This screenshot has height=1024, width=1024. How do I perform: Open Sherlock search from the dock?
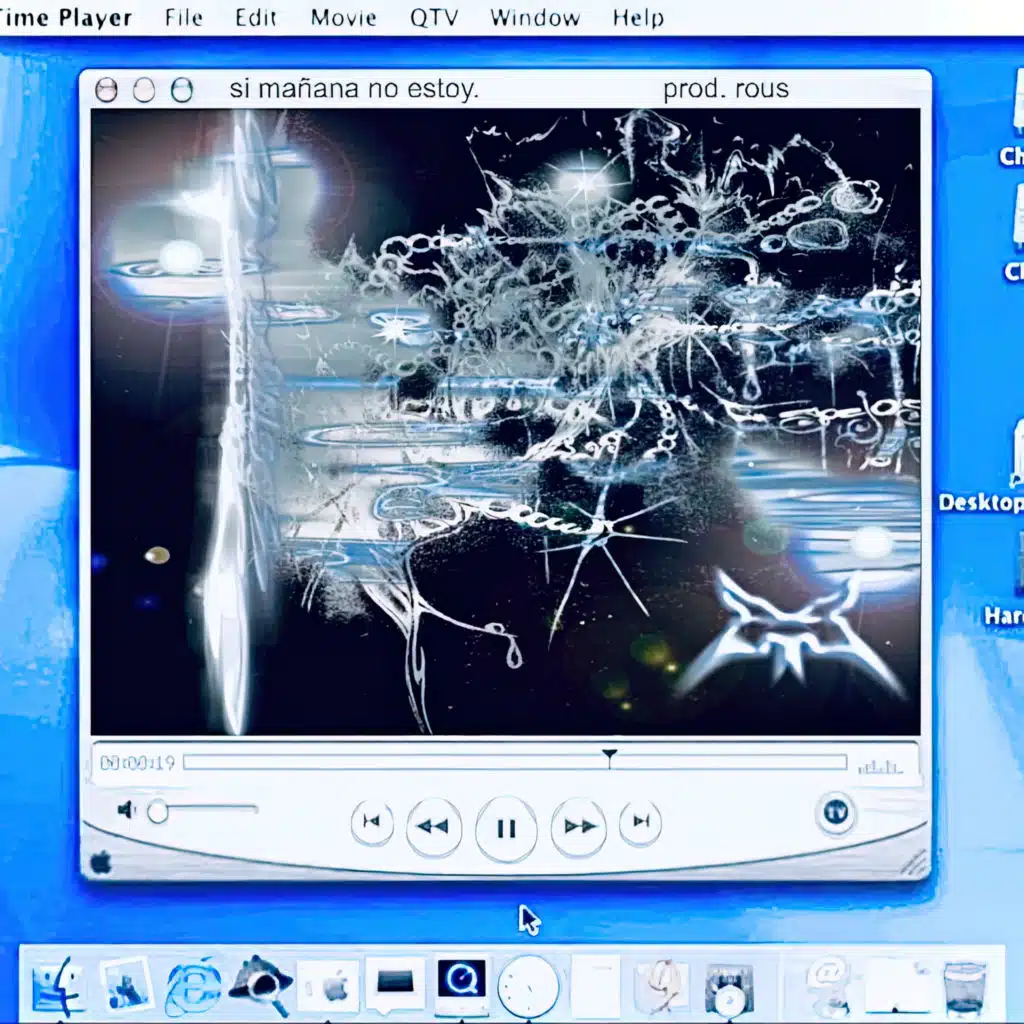click(x=260, y=986)
